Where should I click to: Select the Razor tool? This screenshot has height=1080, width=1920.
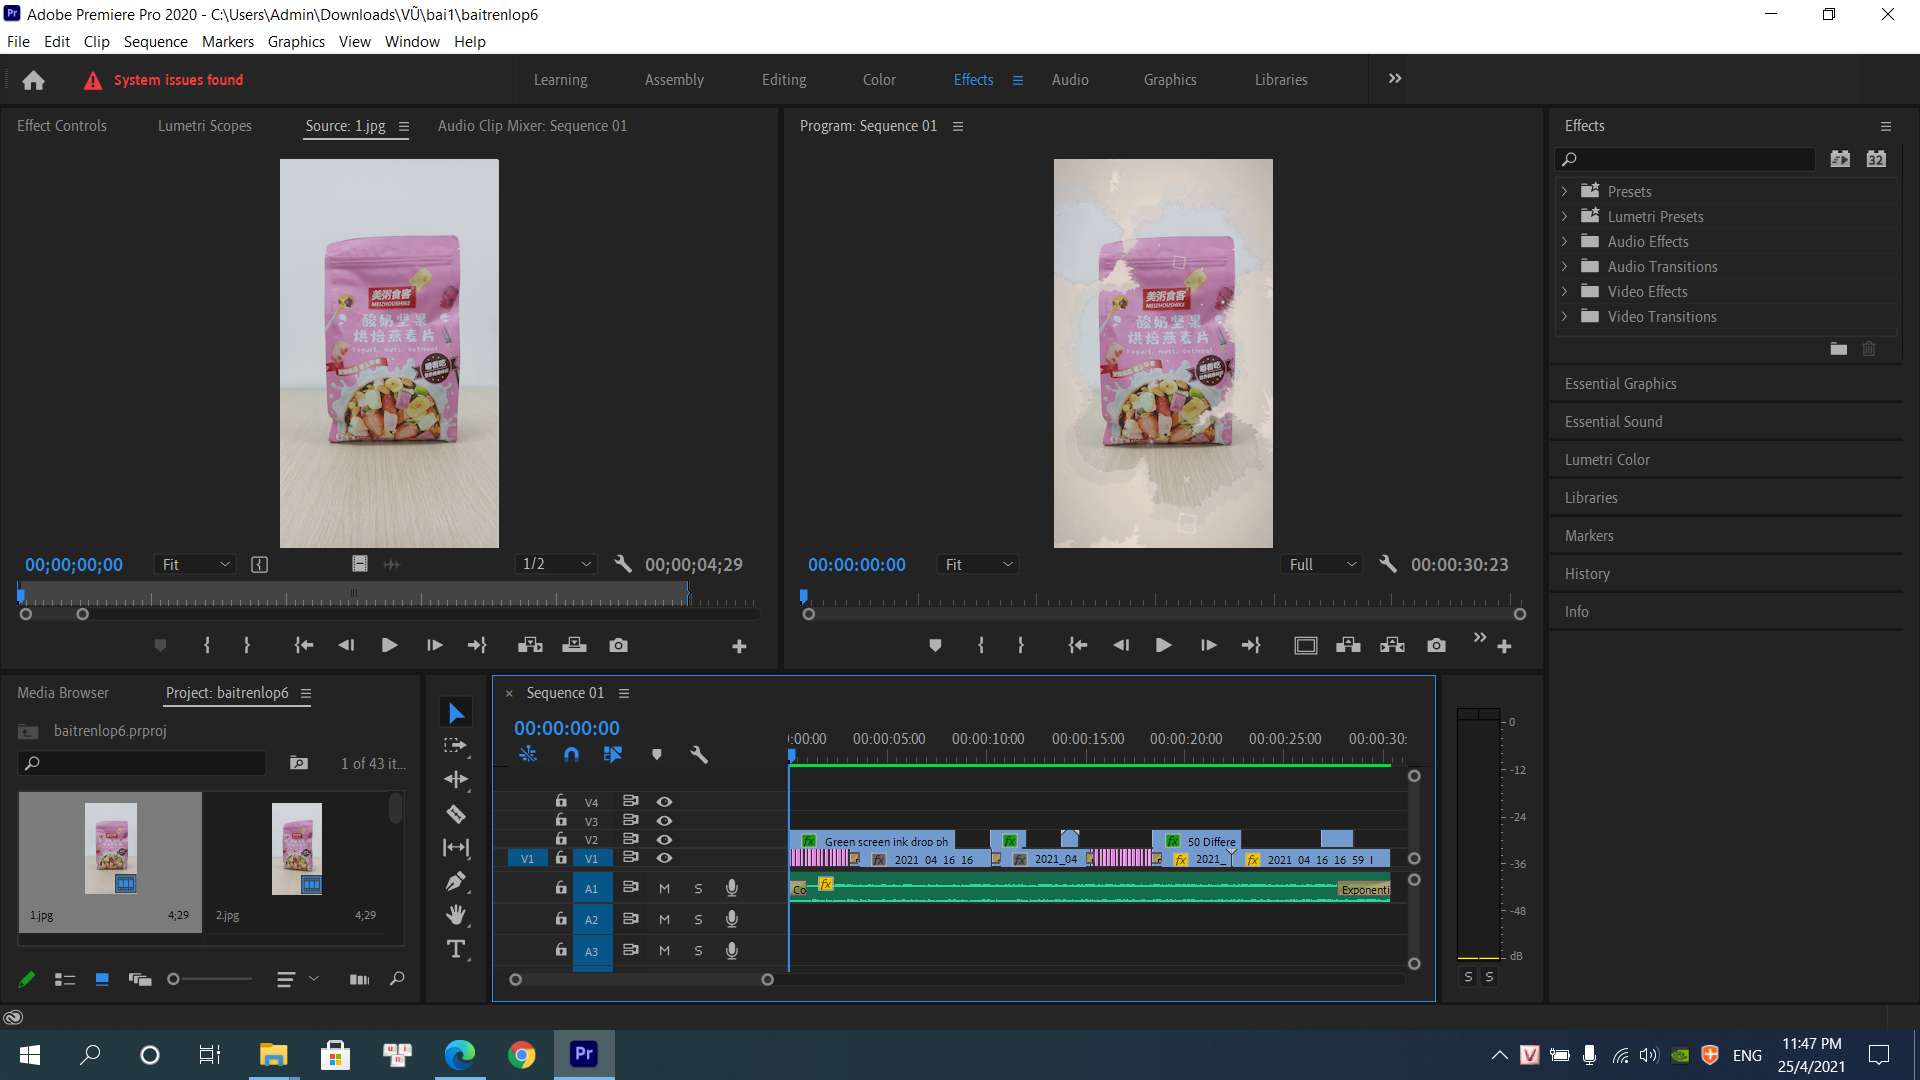tap(456, 814)
